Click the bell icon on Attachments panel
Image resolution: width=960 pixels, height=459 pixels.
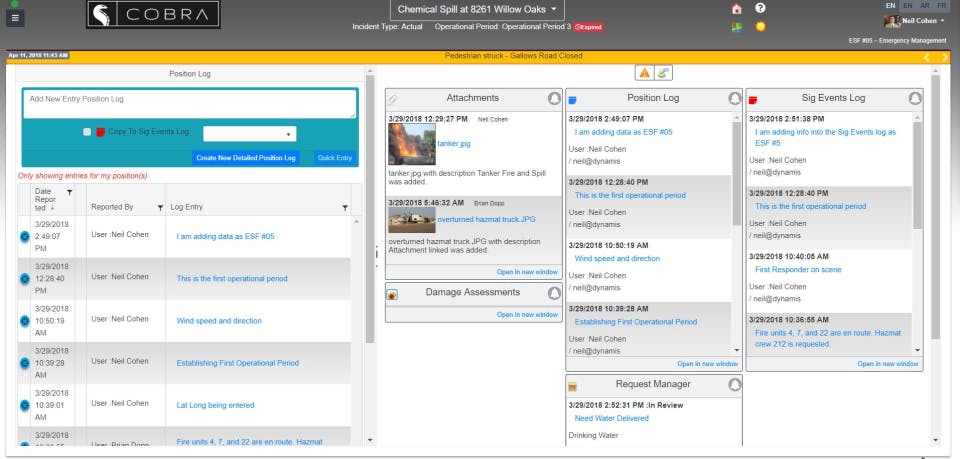point(554,99)
